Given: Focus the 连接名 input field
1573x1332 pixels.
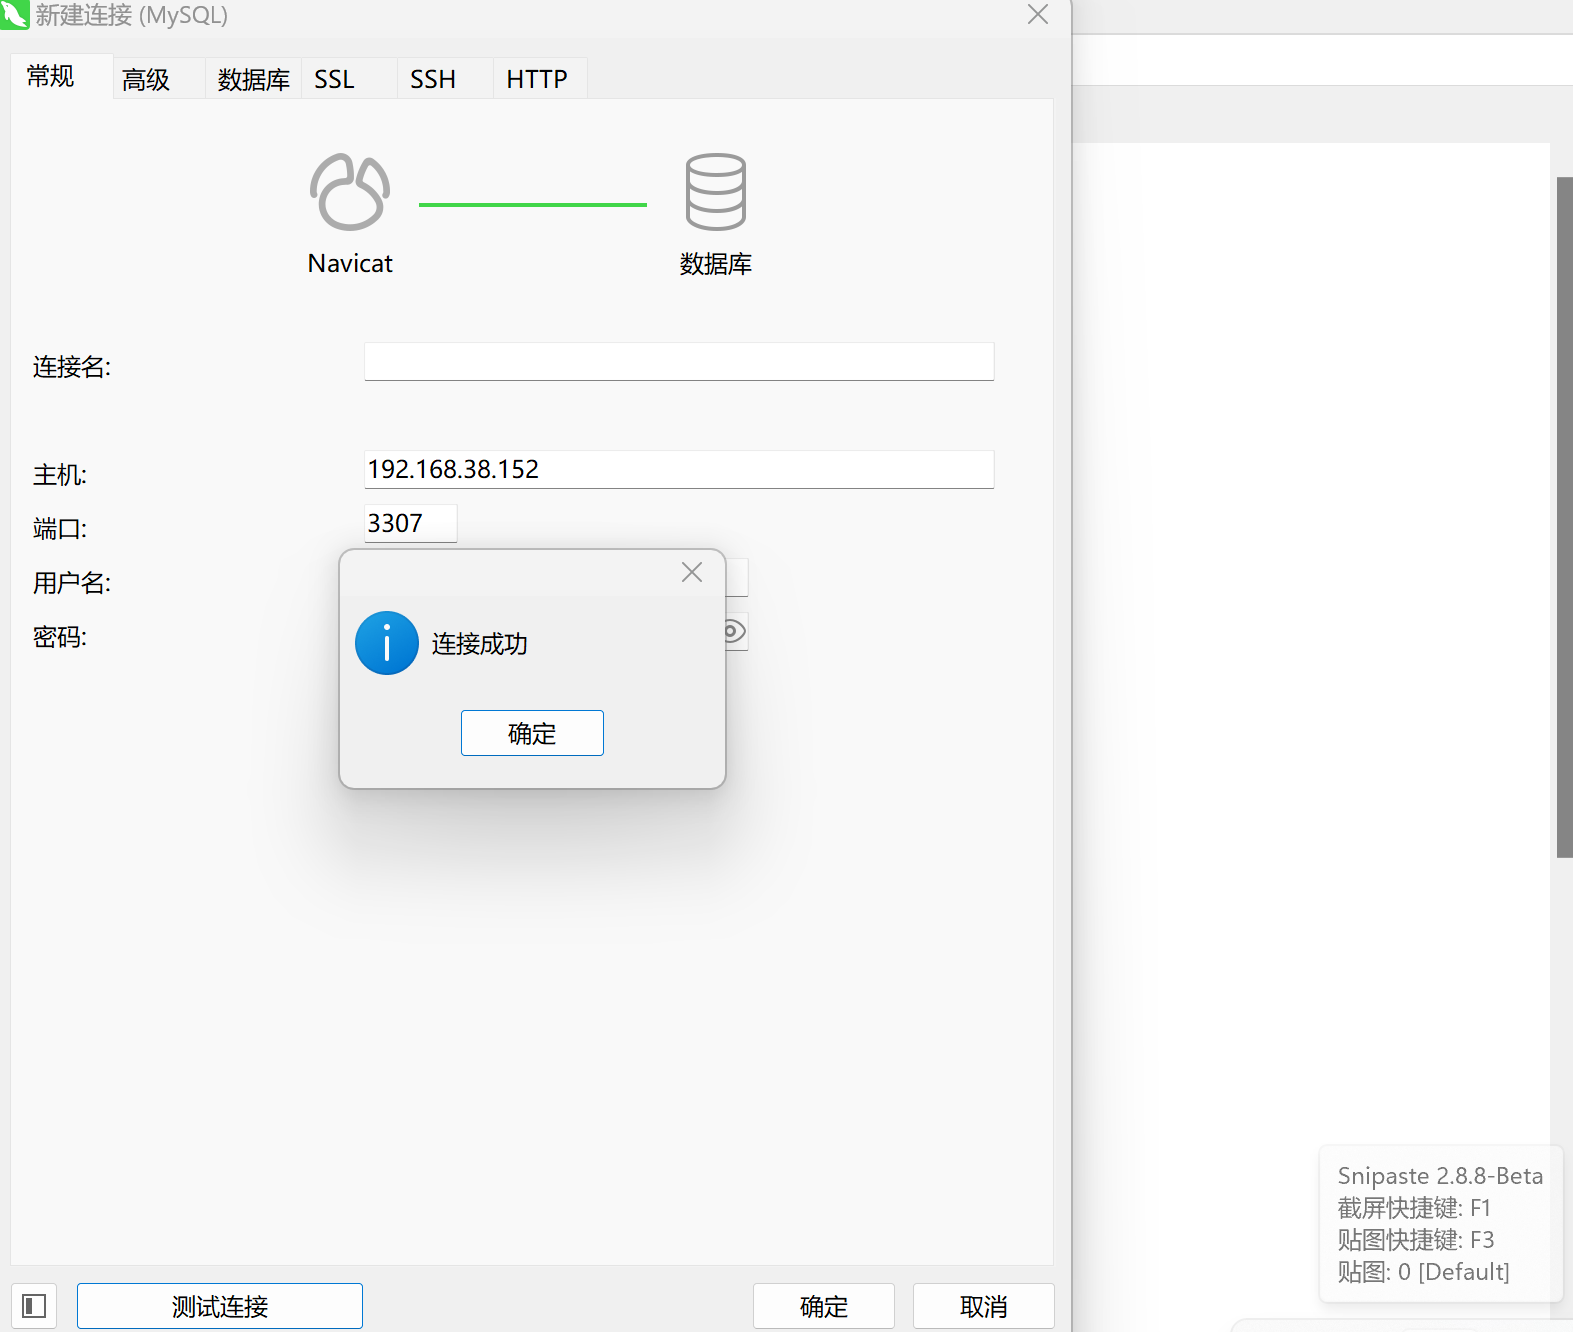Looking at the screenshot, I should pyautogui.click(x=679, y=361).
